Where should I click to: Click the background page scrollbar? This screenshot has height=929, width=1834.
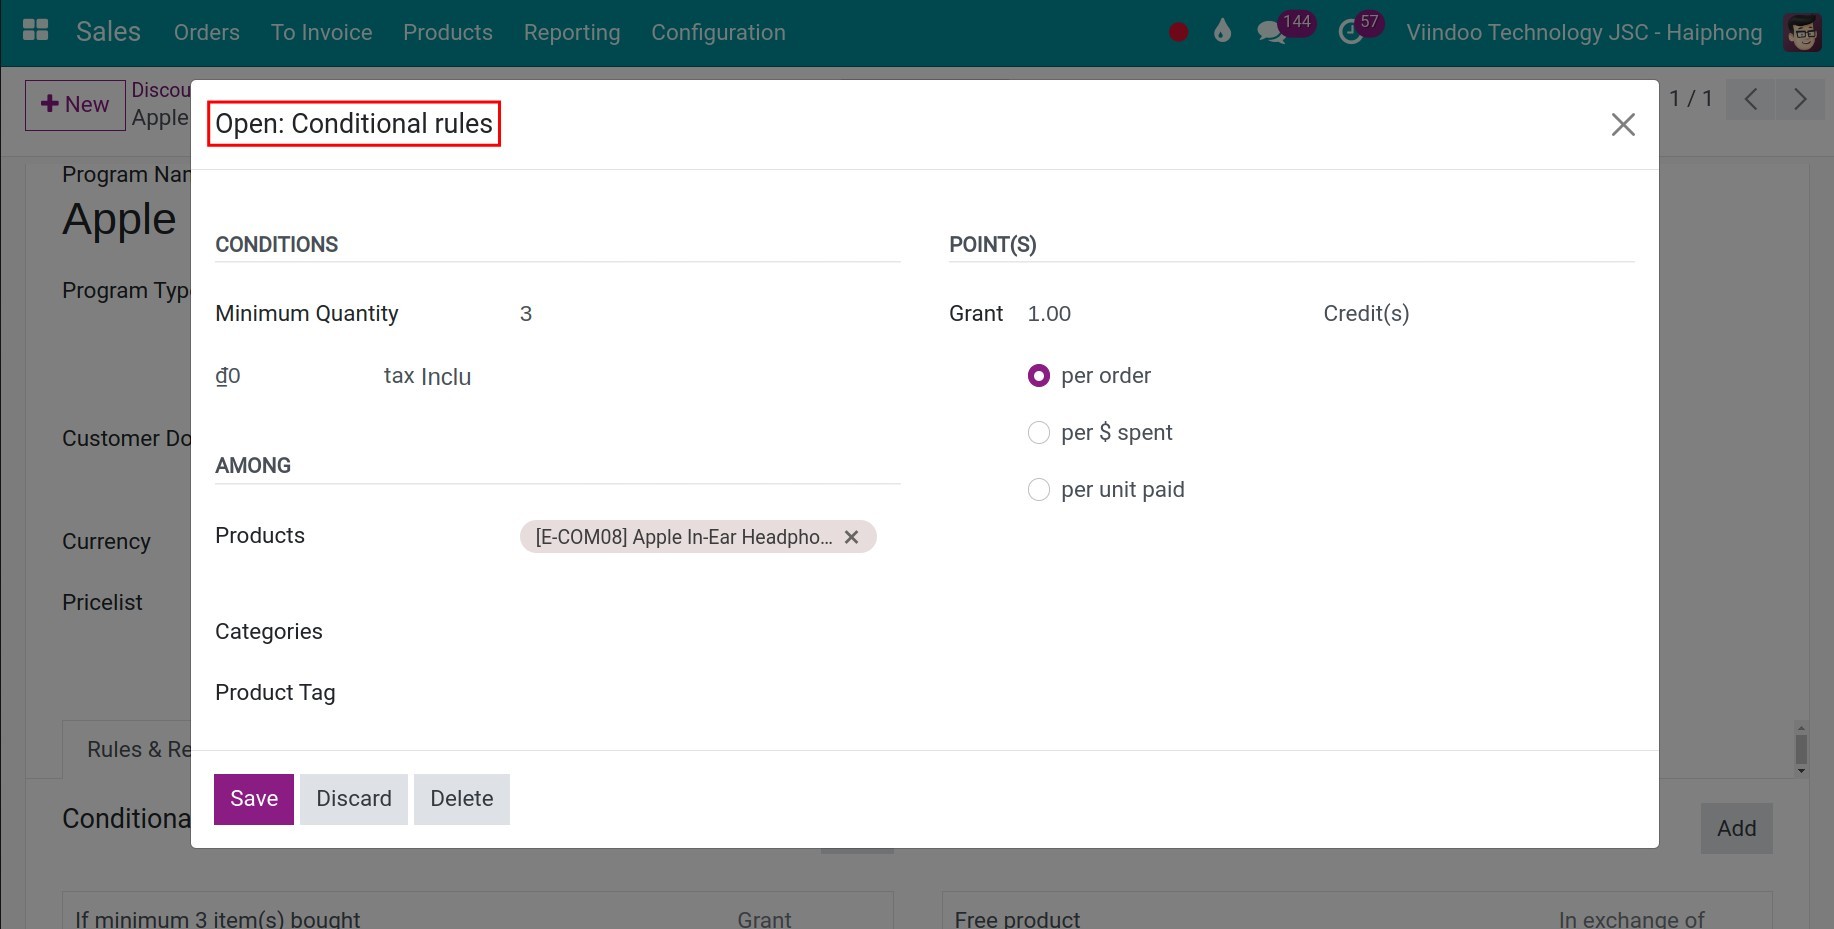pyautogui.click(x=1801, y=749)
